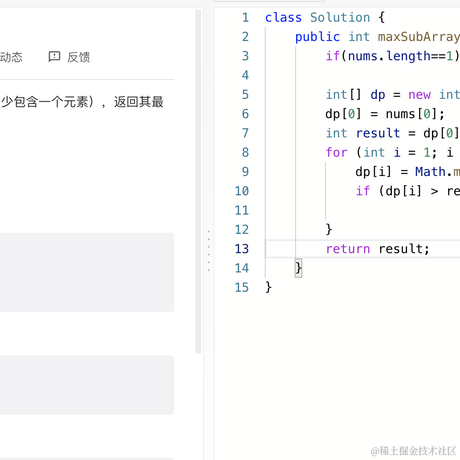Click line number 2 in editor gutter
This screenshot has height=460, width=460.
tap(245, 37)
